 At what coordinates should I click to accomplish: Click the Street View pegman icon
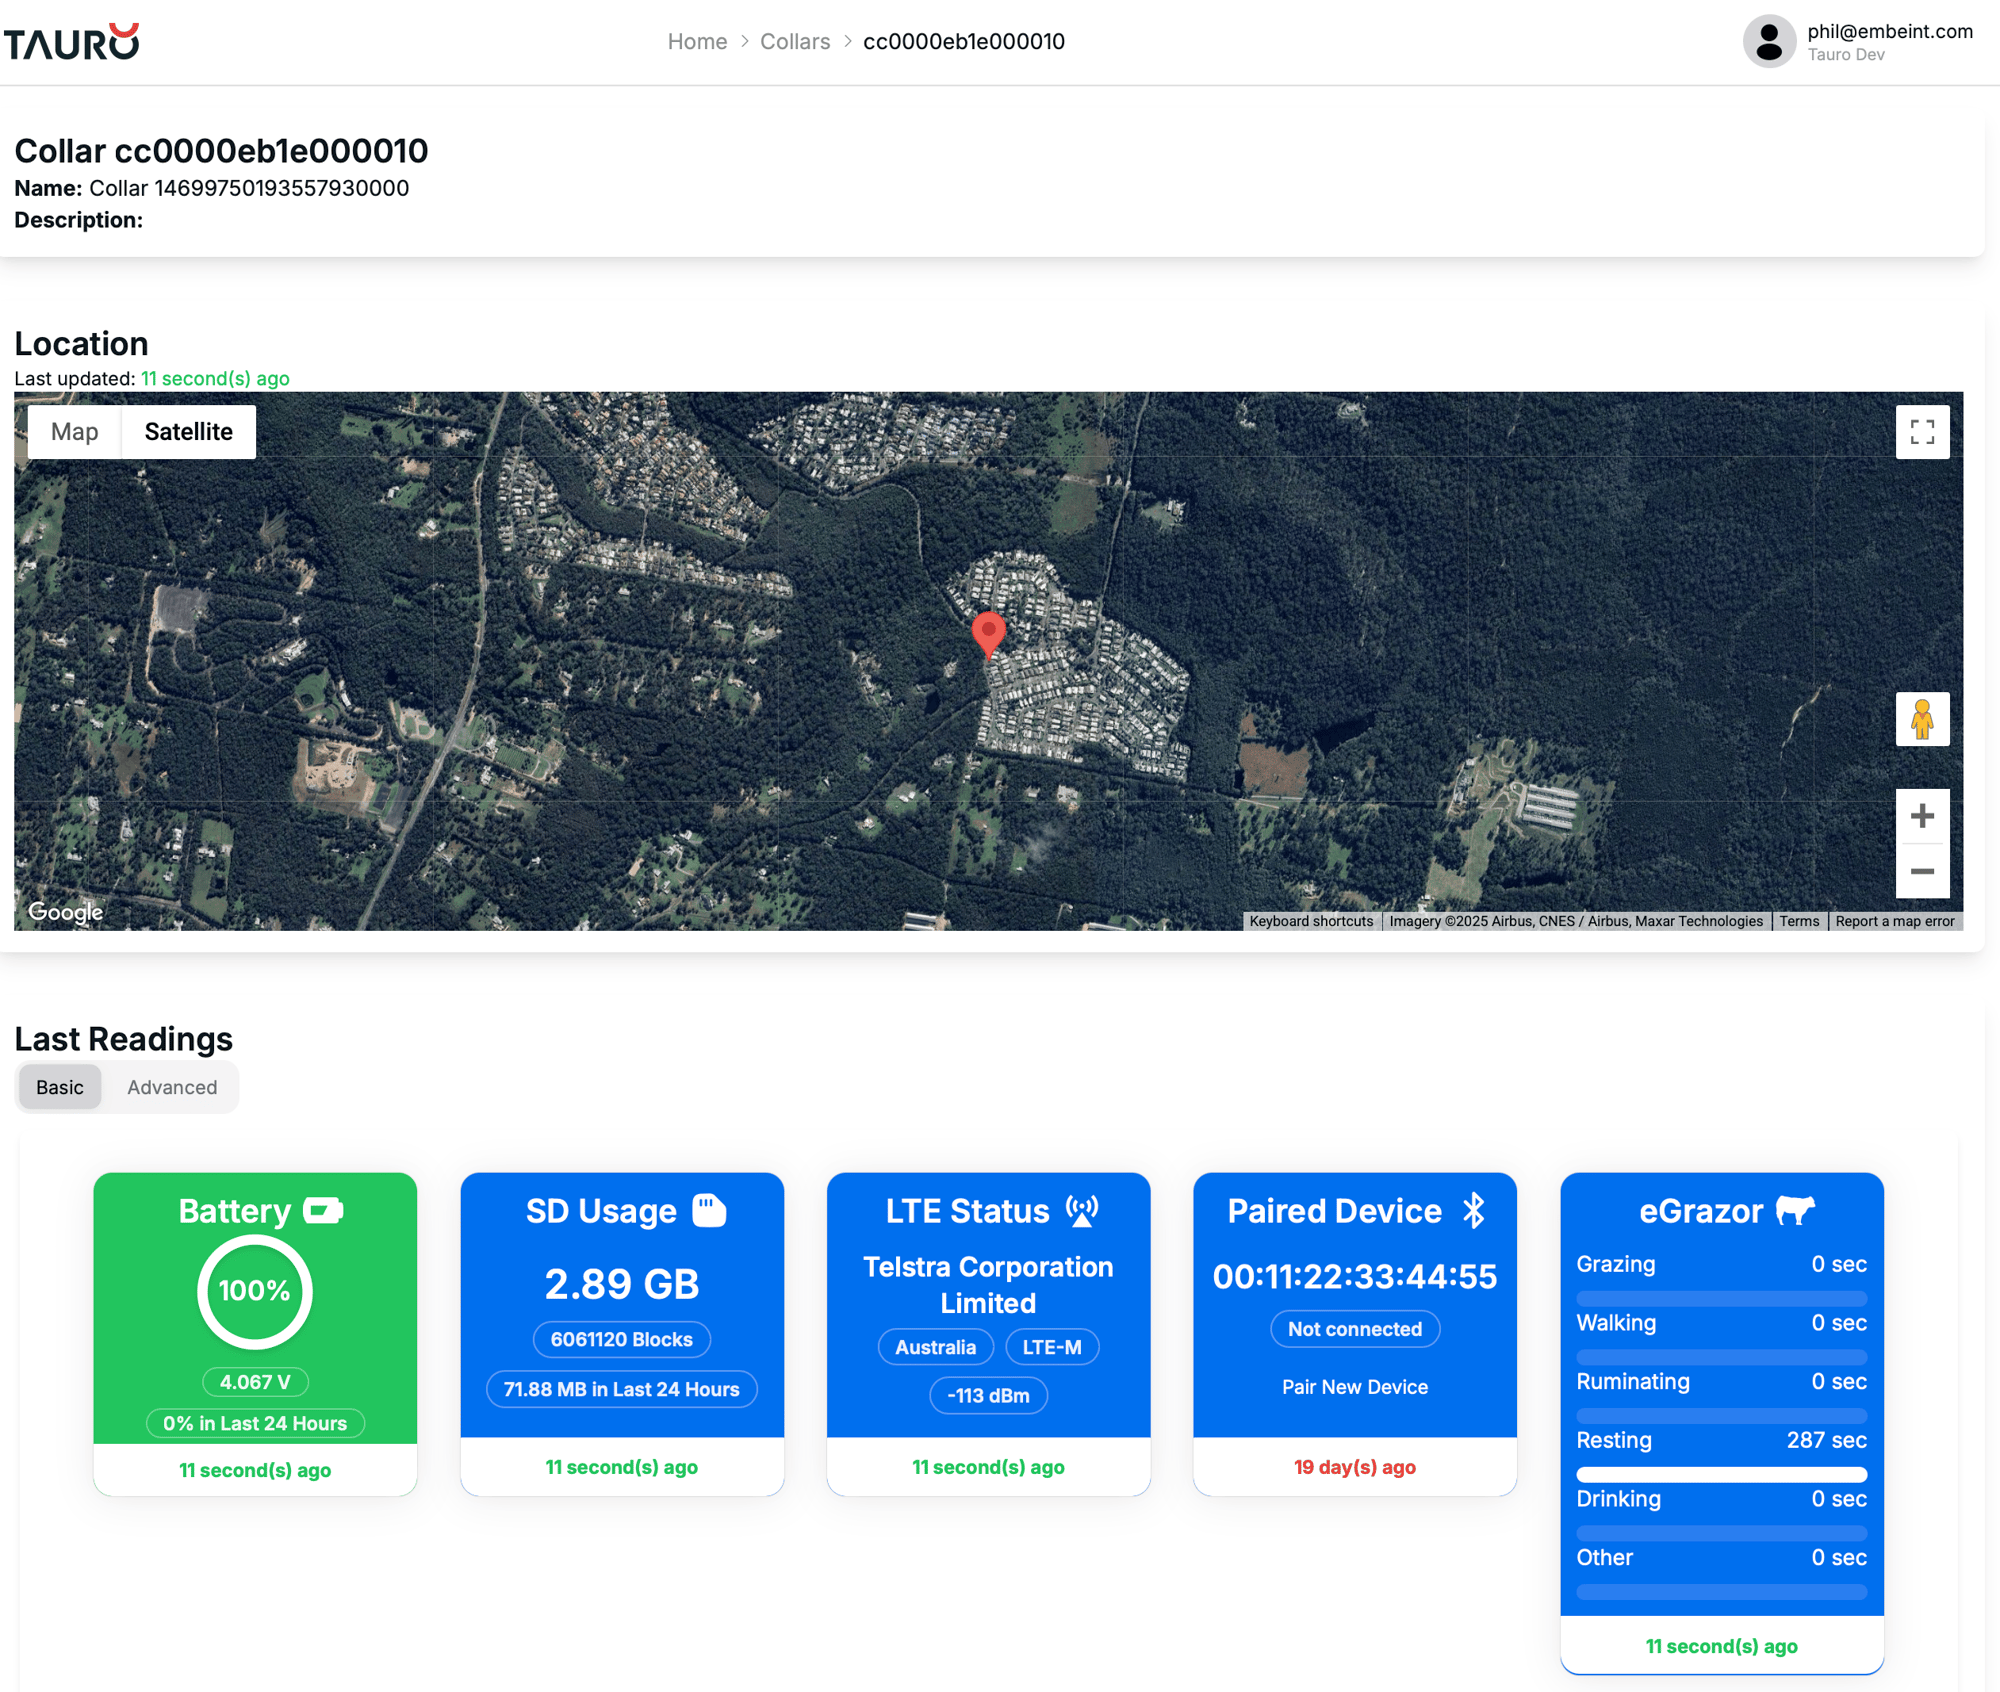click(x=1921, y=718)
